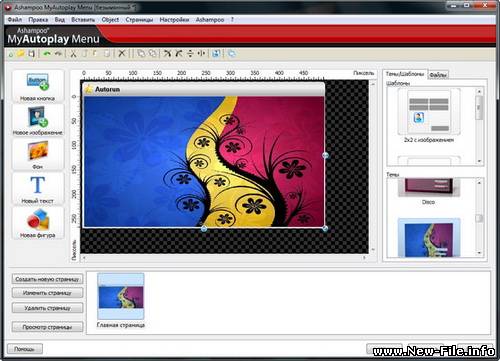
Task: Click the last blue toolbar icon
Action: click(231, 53)
